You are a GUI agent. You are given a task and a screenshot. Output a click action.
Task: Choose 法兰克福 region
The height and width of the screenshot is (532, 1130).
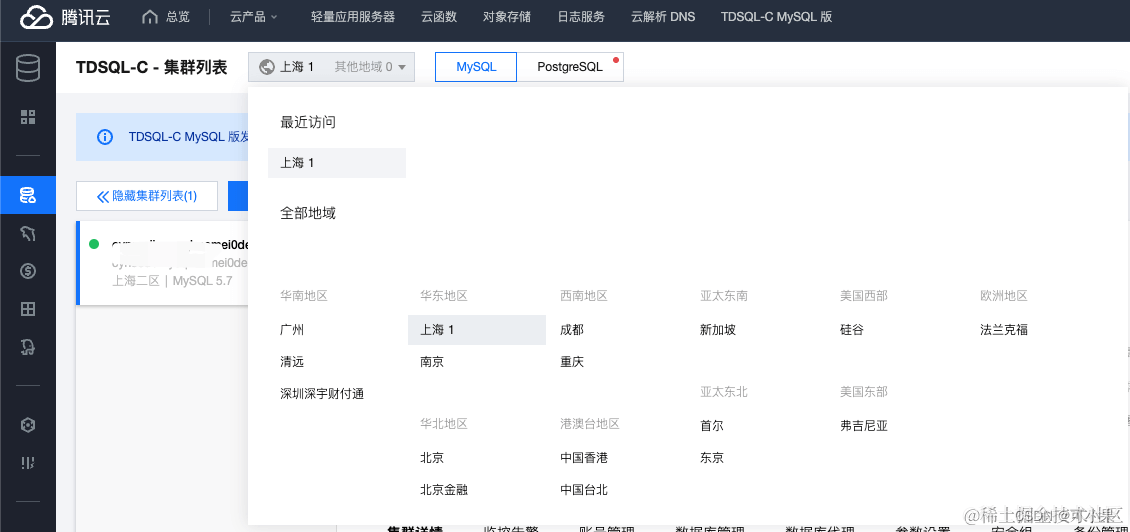[x=1004, y=330]
